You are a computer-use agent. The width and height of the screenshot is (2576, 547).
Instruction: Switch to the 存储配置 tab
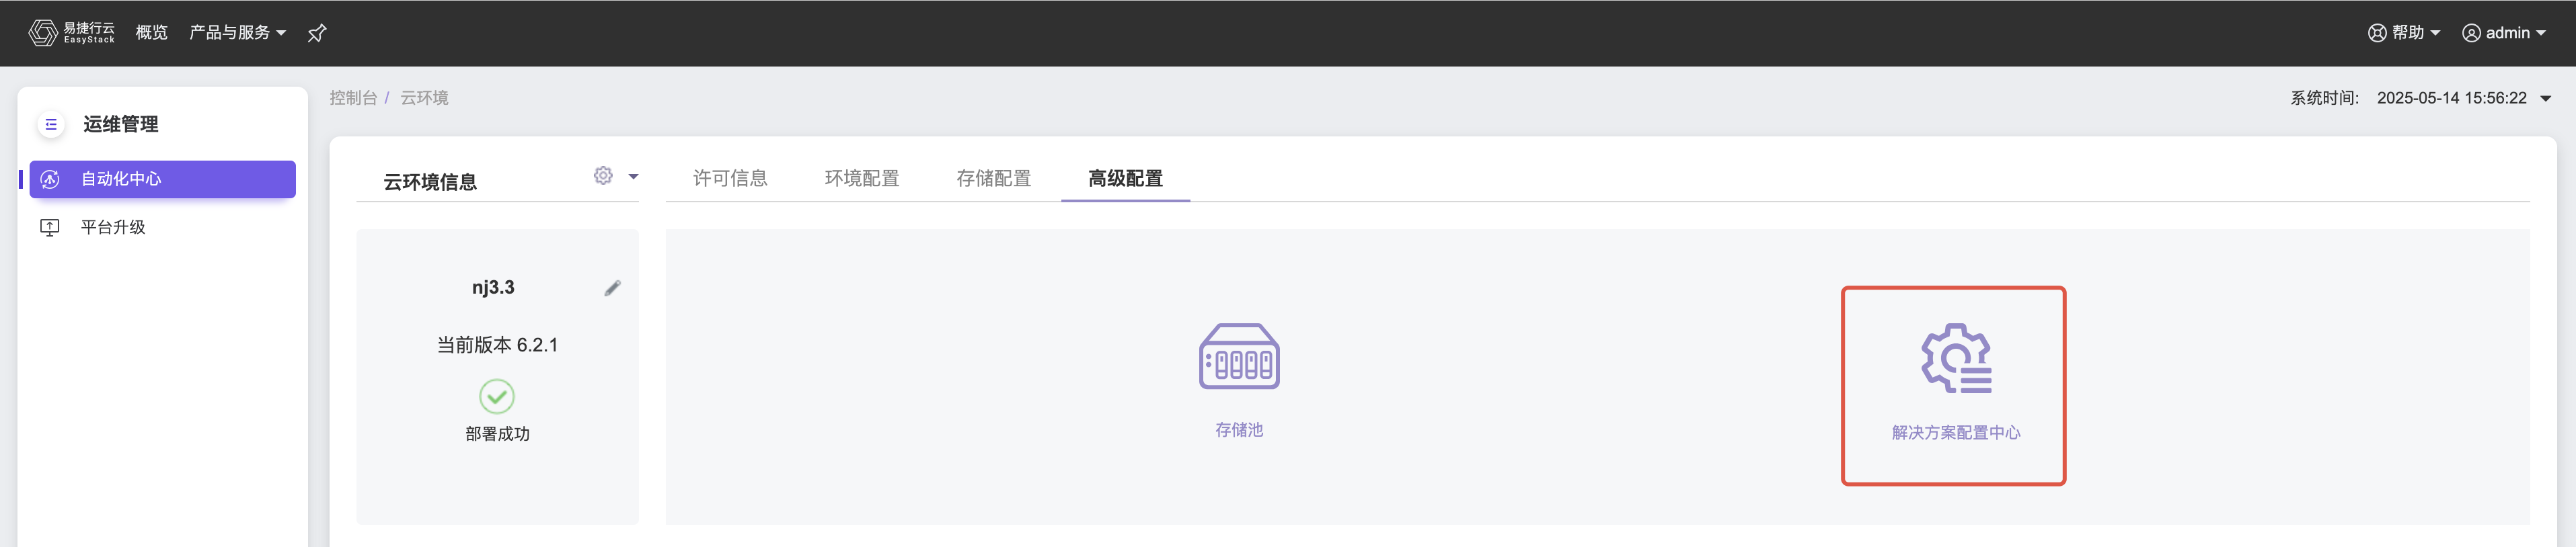pyautogui.click(x=993, y=178)
